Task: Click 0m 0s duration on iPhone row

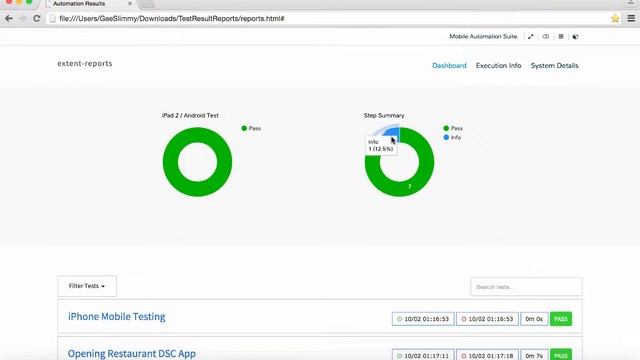Action: [x=534, y=319]
